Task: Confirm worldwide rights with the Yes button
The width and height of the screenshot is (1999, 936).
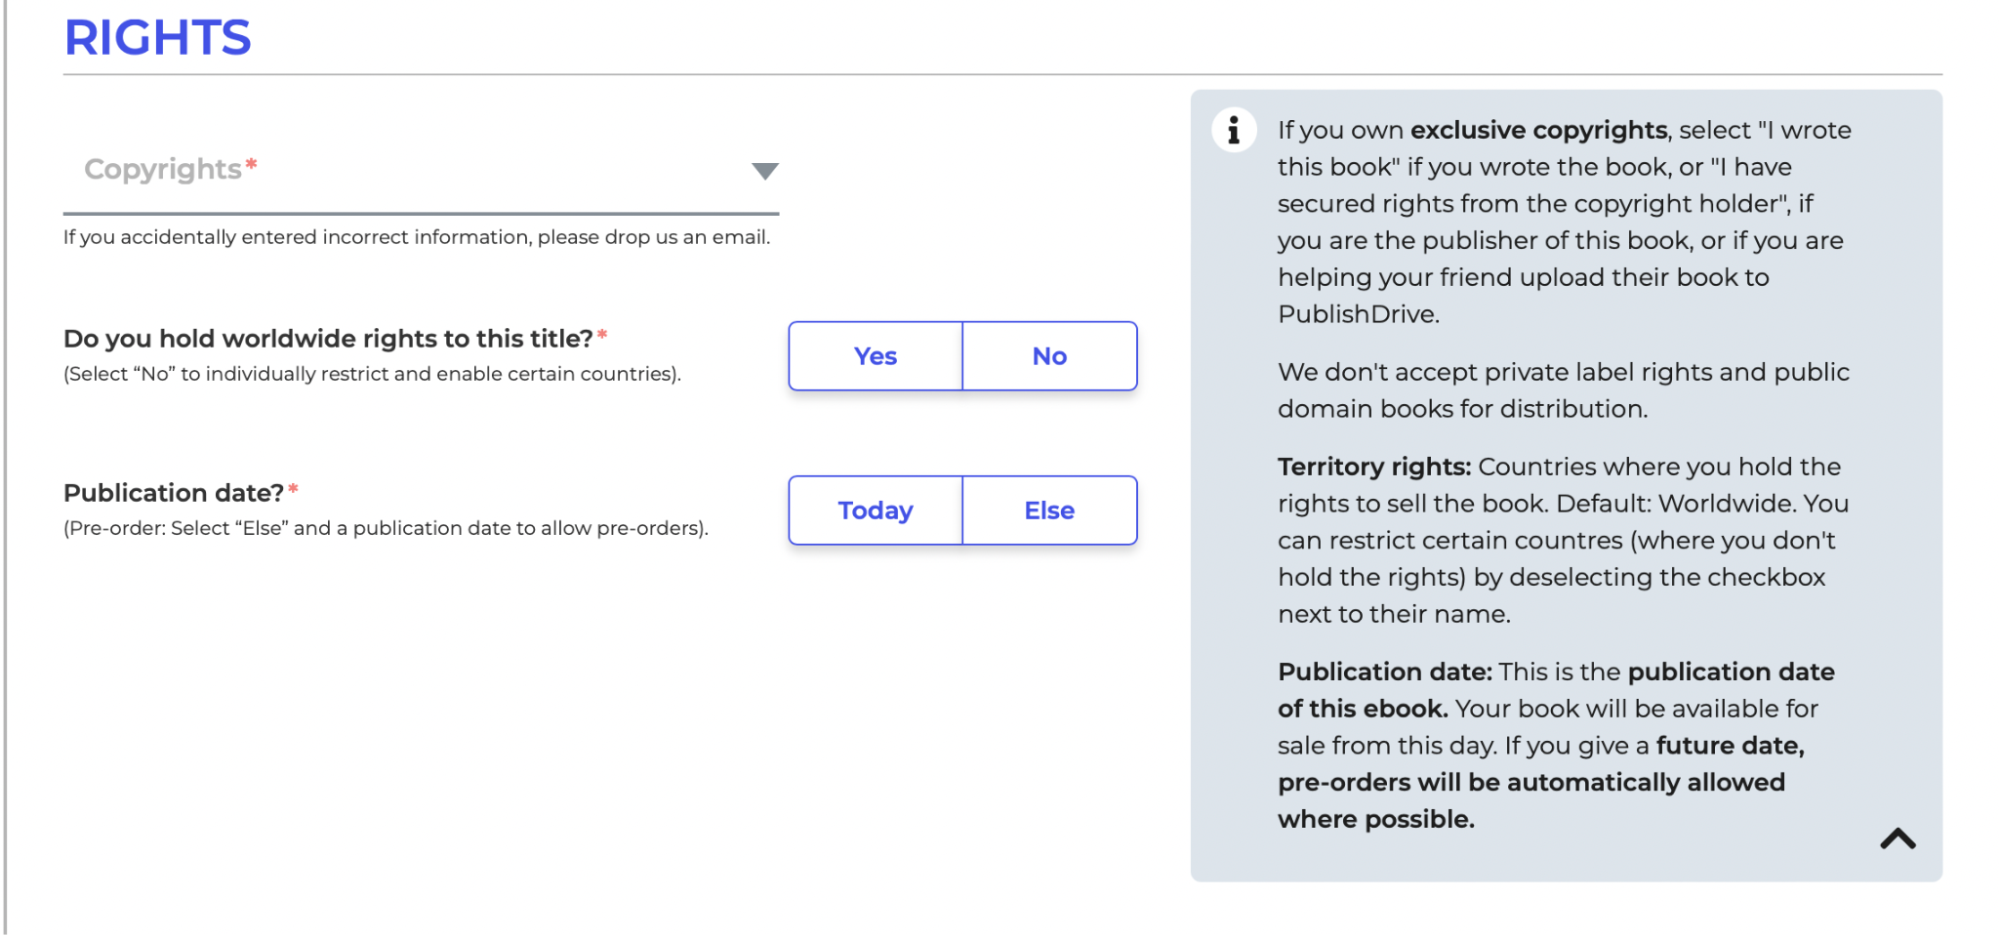Action: point(875,355)
